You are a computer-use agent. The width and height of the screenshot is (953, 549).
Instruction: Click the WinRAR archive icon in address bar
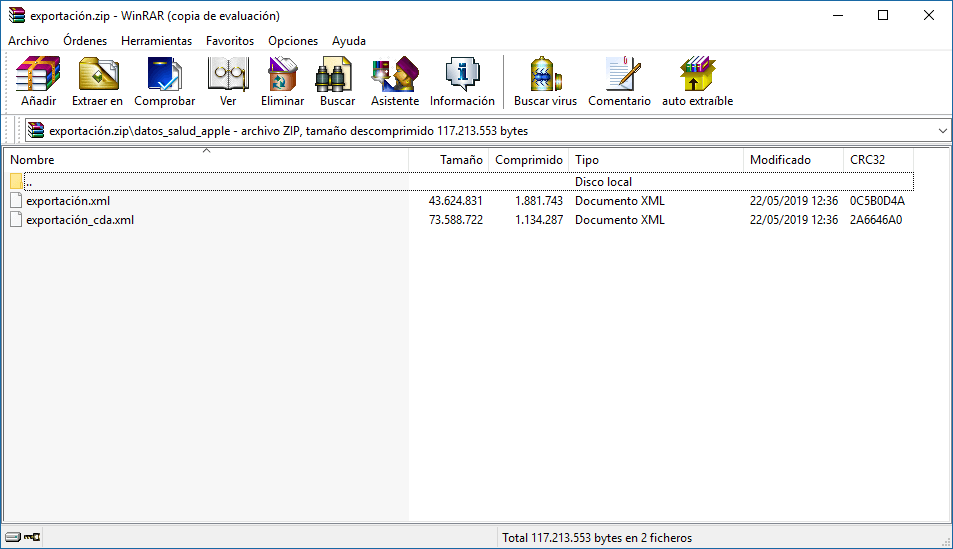(x=36, y=130)
